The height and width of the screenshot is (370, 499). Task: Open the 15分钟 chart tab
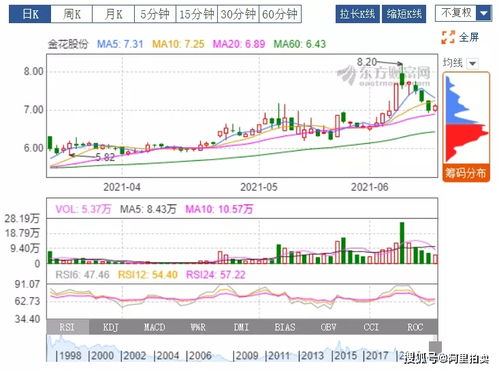pyautogui.click(x=197, y=14)
